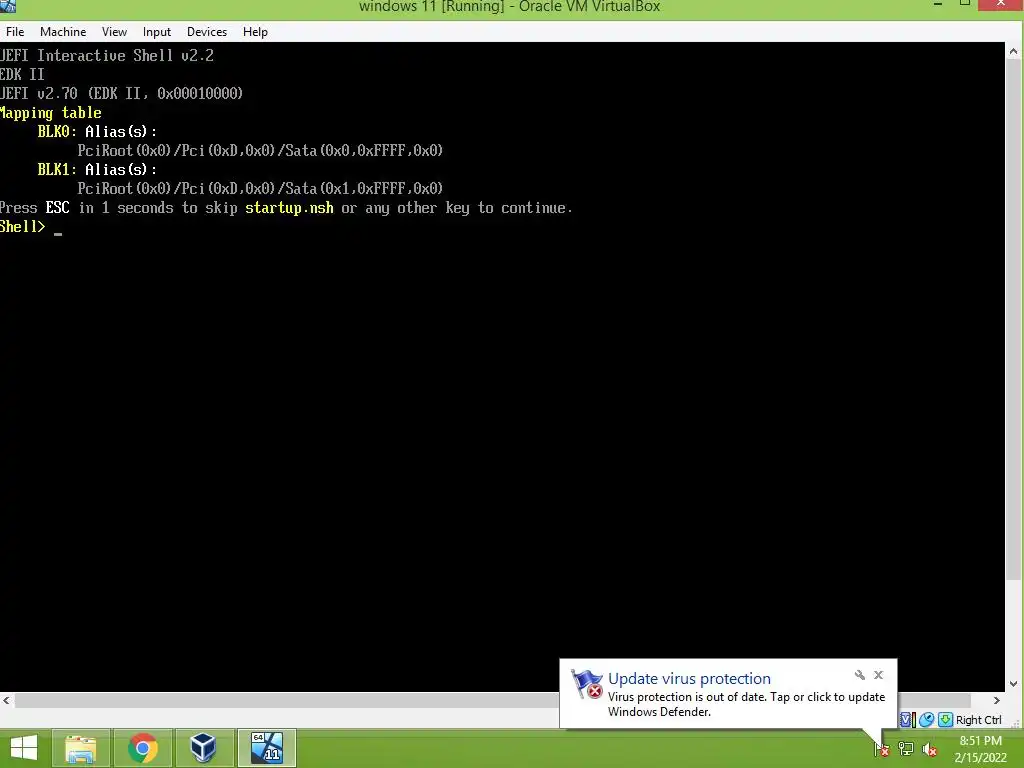Click the horizontal scrollbar left arrow

(x=6, y=700)
